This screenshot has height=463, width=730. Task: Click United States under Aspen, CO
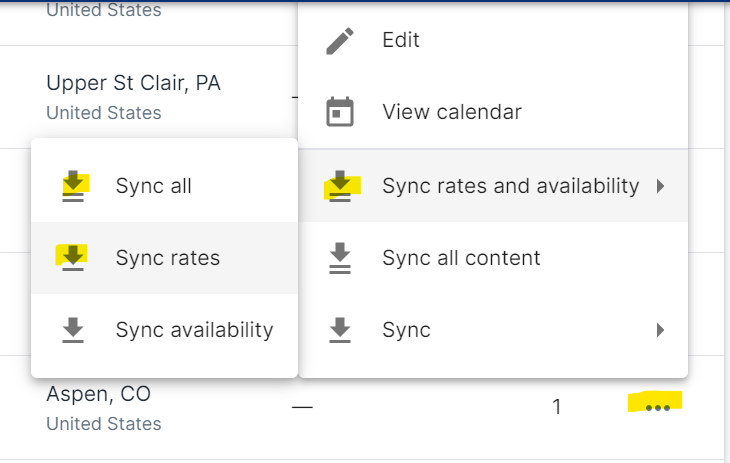click(104, 424)
